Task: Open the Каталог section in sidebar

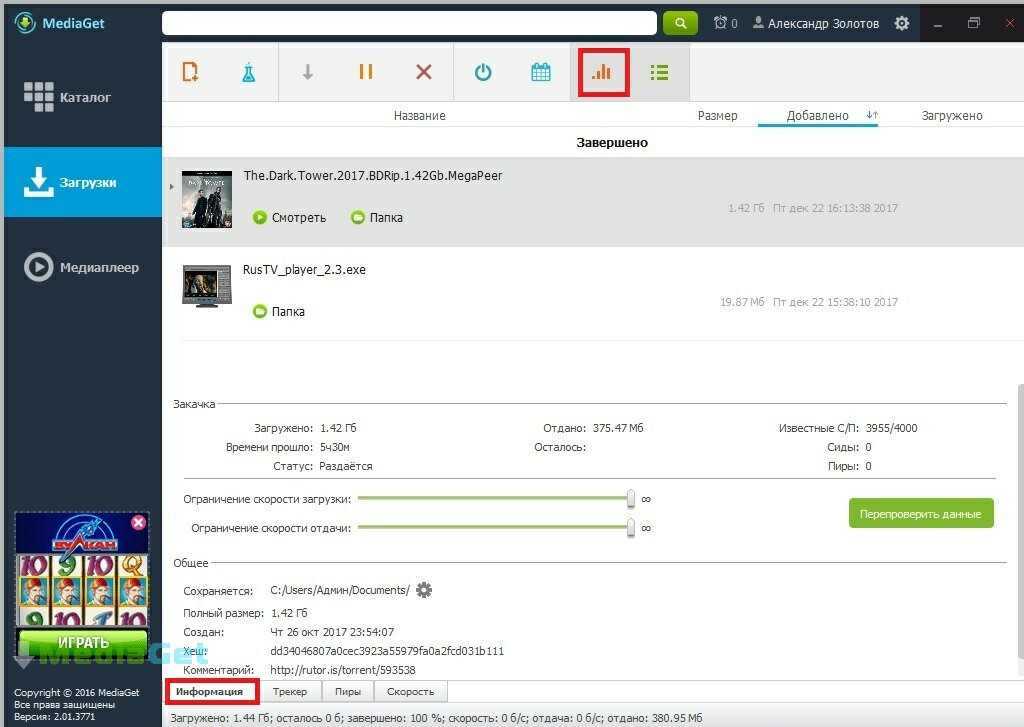Action: (83, 97)
